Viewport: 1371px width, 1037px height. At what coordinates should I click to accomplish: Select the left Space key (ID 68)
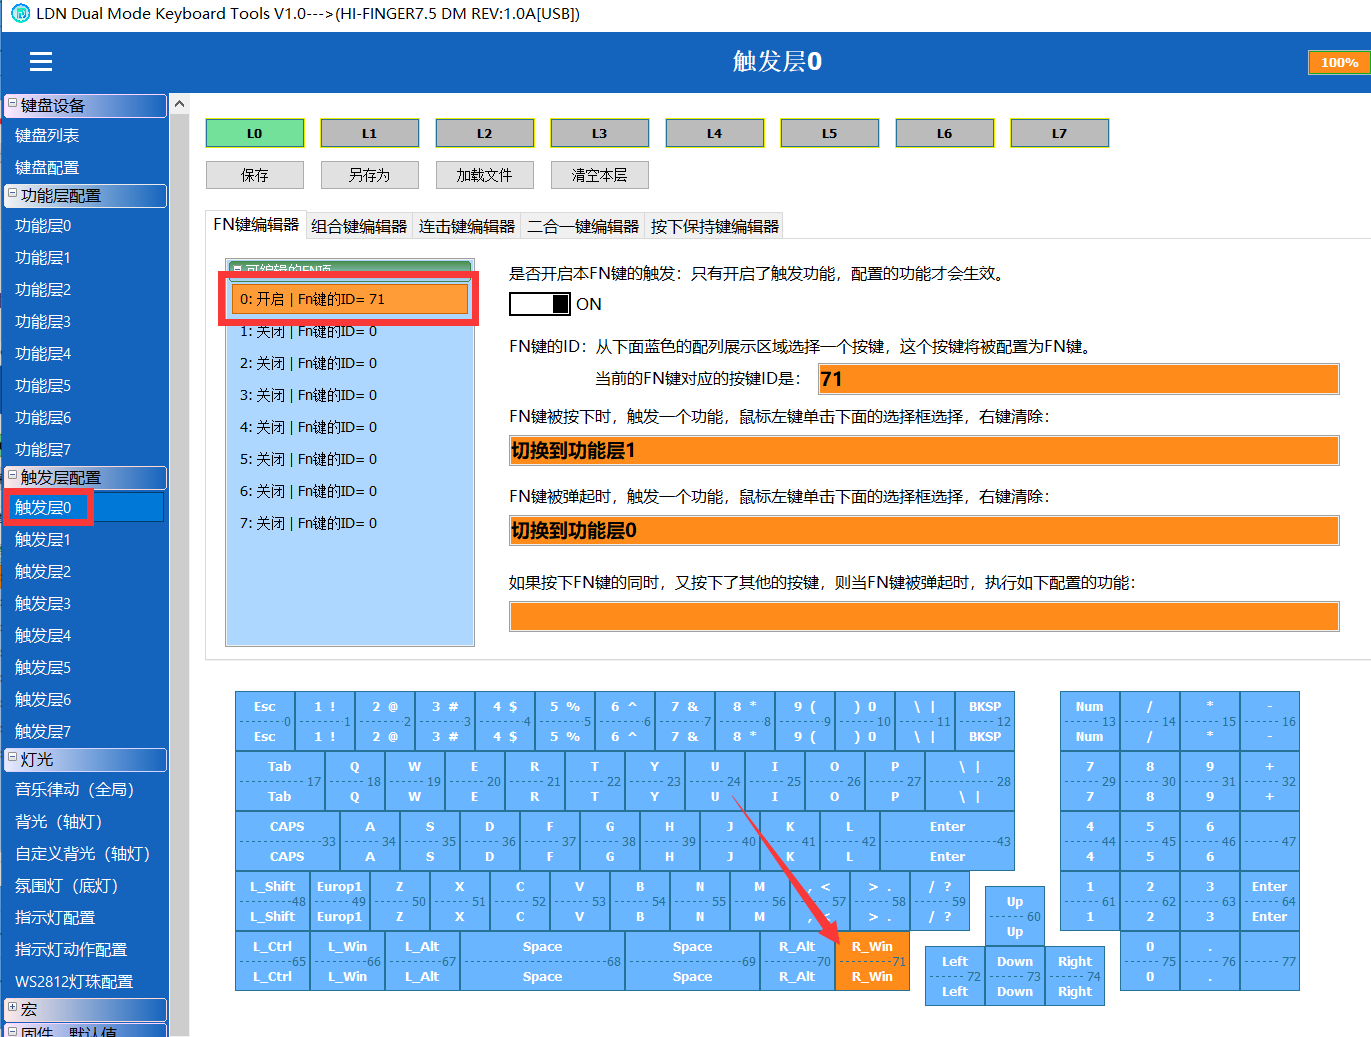(542, 961)
